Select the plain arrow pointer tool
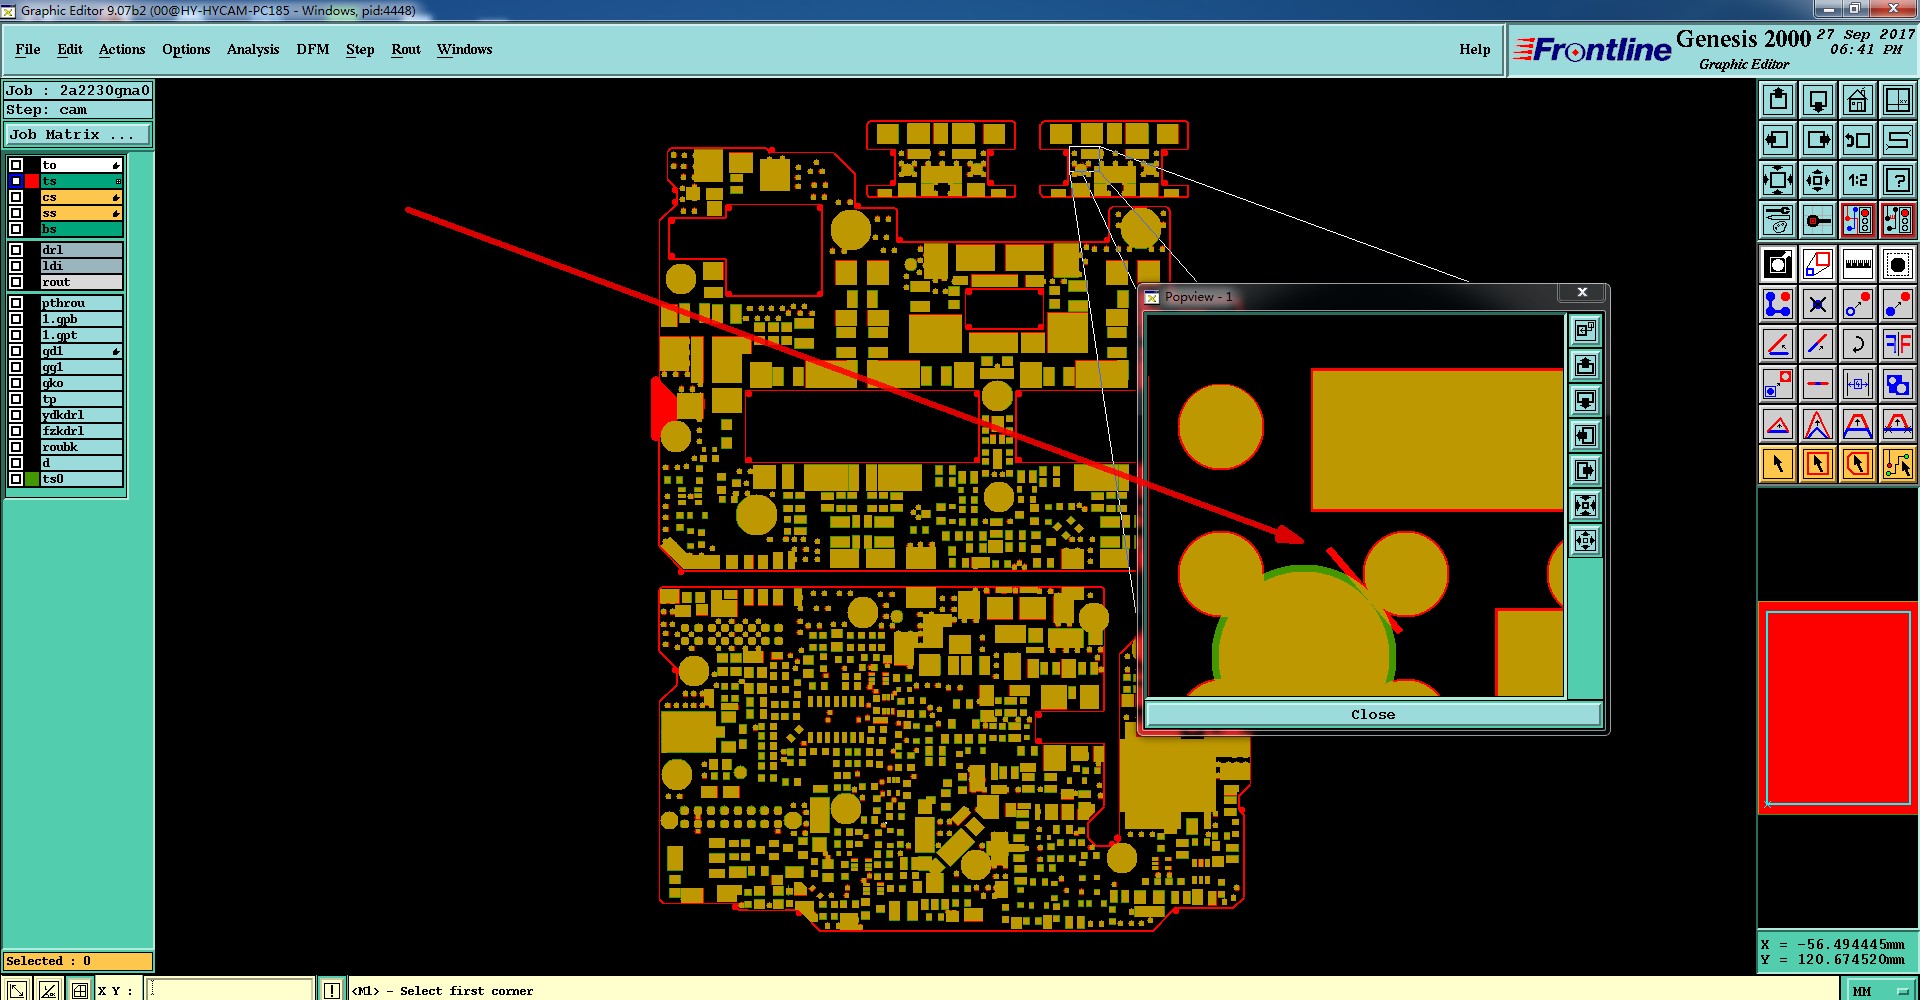This screenshot has width=1920, height=1000. click(x=1778, y=464)
